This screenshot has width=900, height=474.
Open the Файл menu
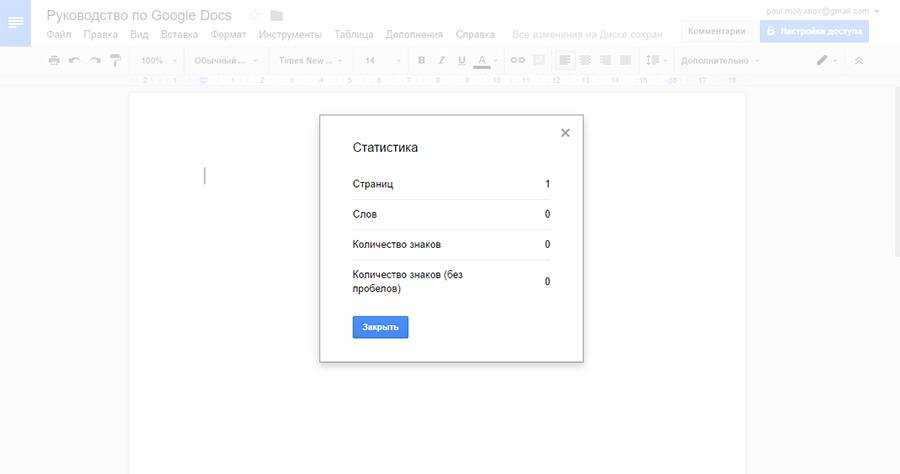coord(59,34)
